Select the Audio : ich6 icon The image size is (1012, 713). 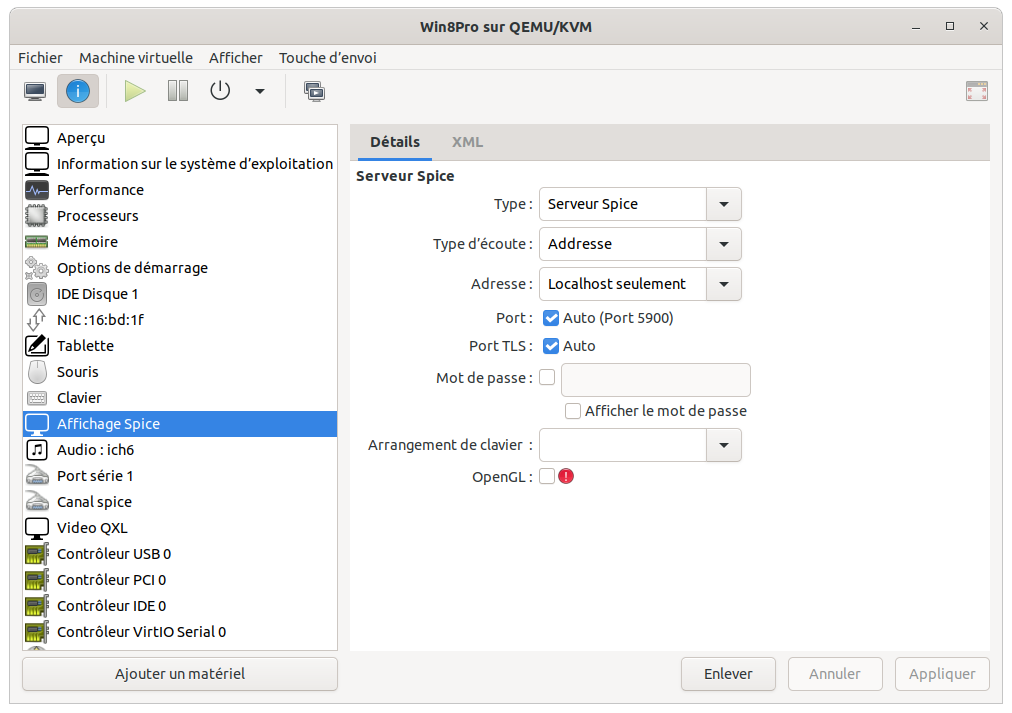pyautogui.click(x=37, y=450)
